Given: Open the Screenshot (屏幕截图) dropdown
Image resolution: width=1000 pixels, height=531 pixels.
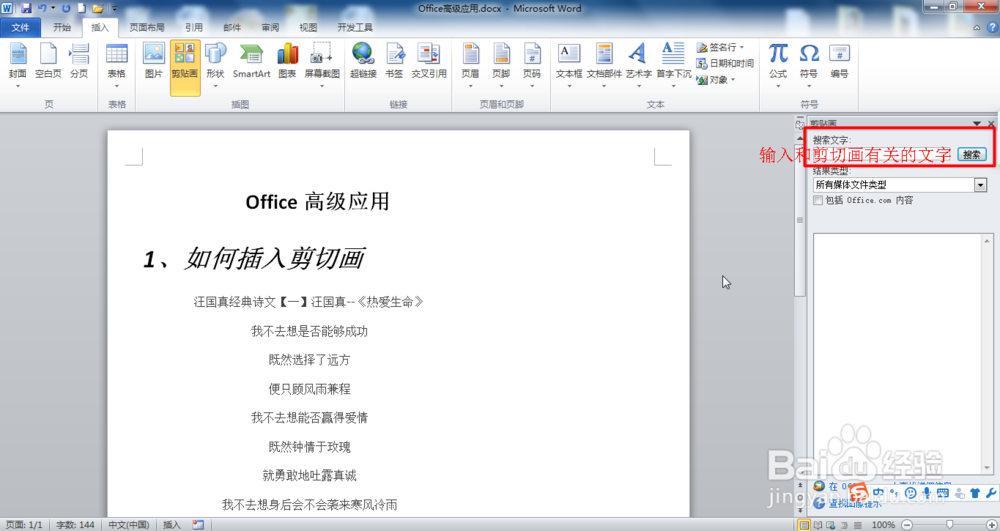Looking at the screenshot, I should pyautogui.click(x=322, y=64).
